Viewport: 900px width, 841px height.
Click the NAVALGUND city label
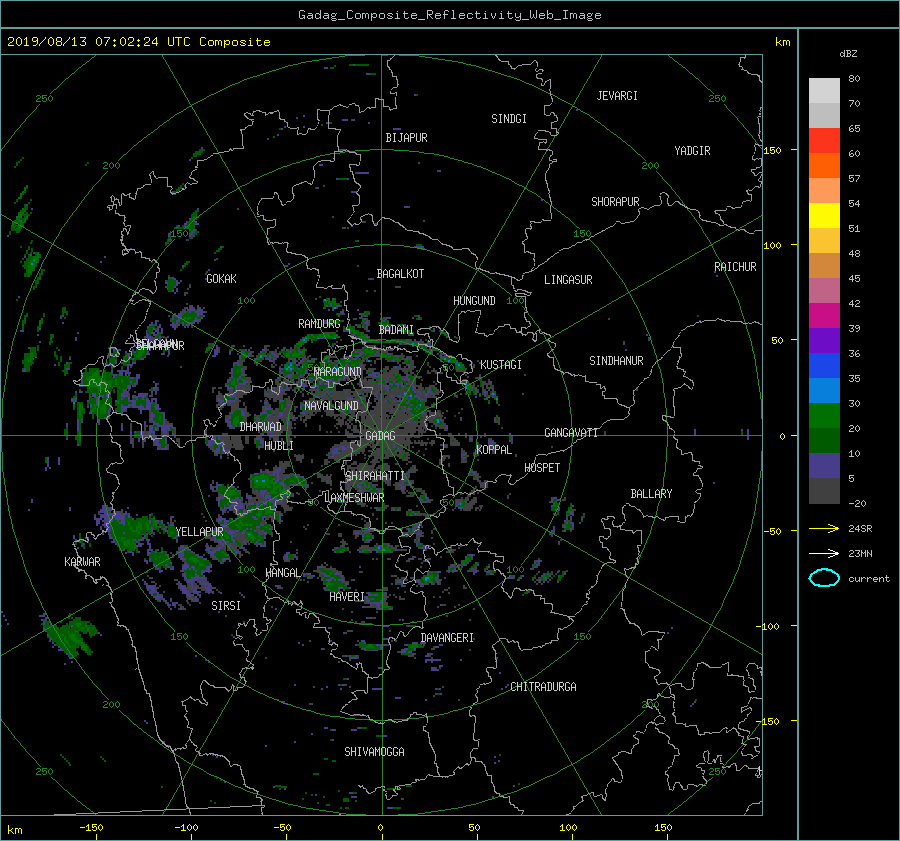click(331, 406)
